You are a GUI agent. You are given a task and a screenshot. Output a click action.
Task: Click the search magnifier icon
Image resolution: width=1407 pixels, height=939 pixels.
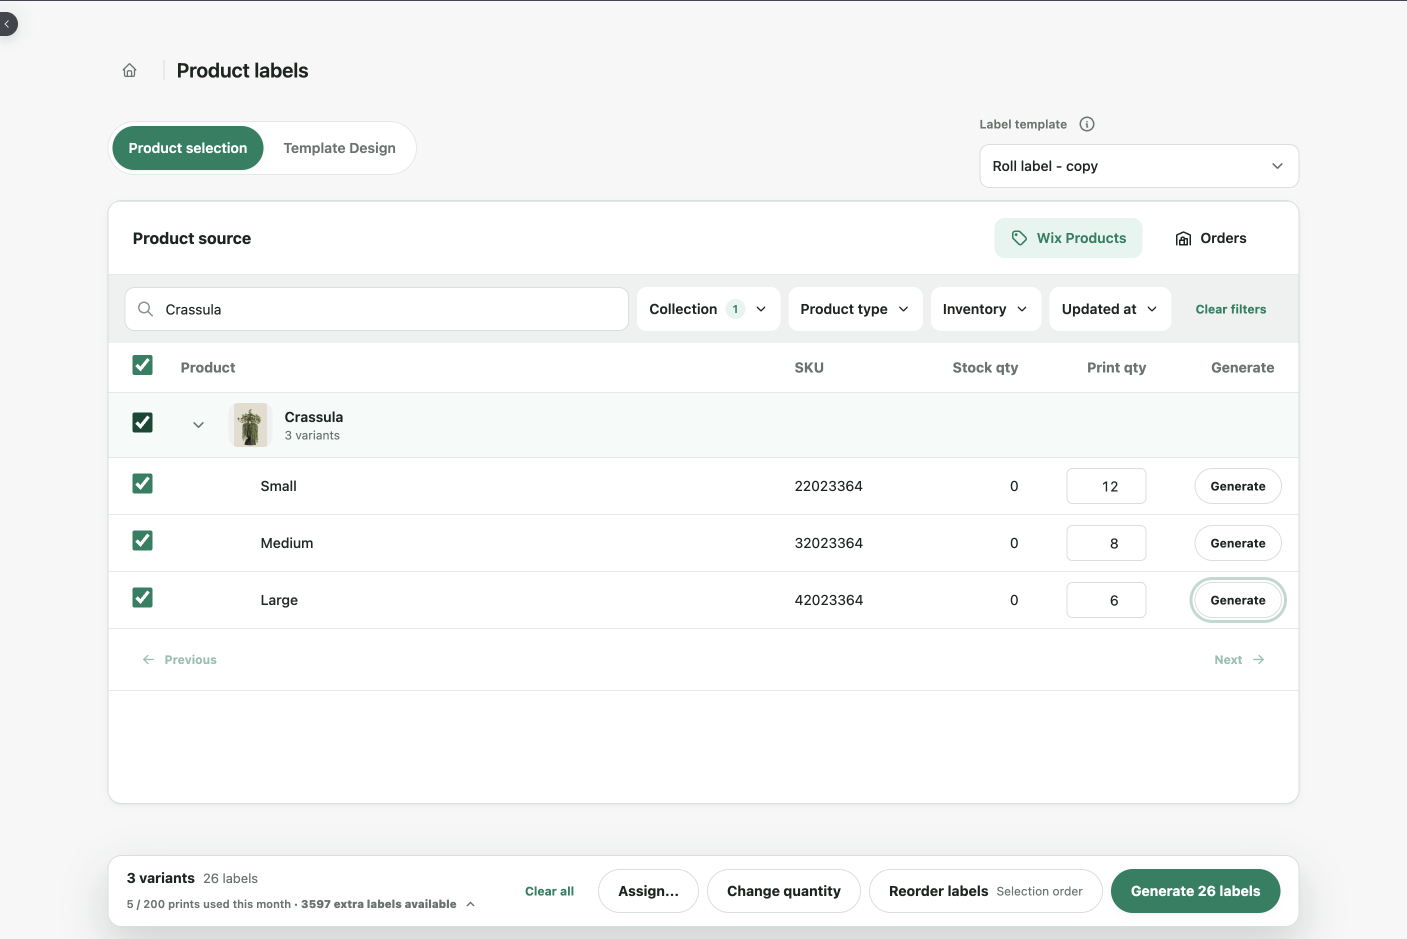click(x=145, y=309)
